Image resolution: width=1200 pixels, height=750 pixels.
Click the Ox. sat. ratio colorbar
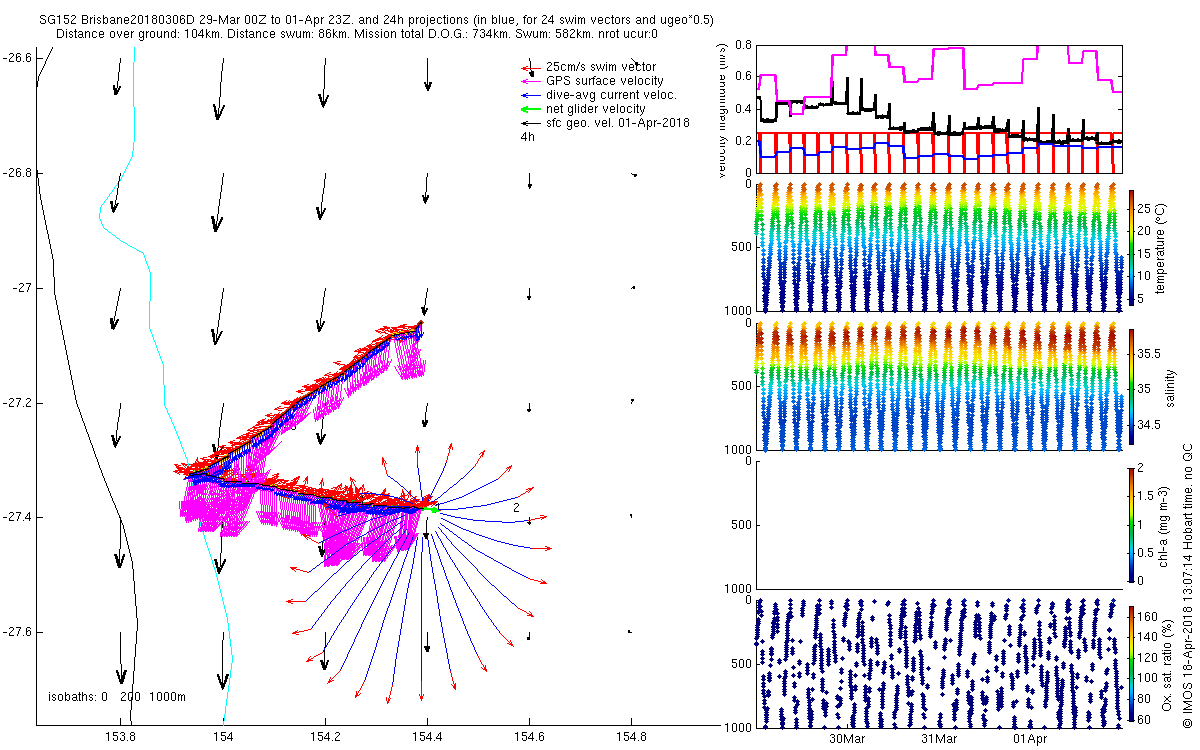[1133, 665]
